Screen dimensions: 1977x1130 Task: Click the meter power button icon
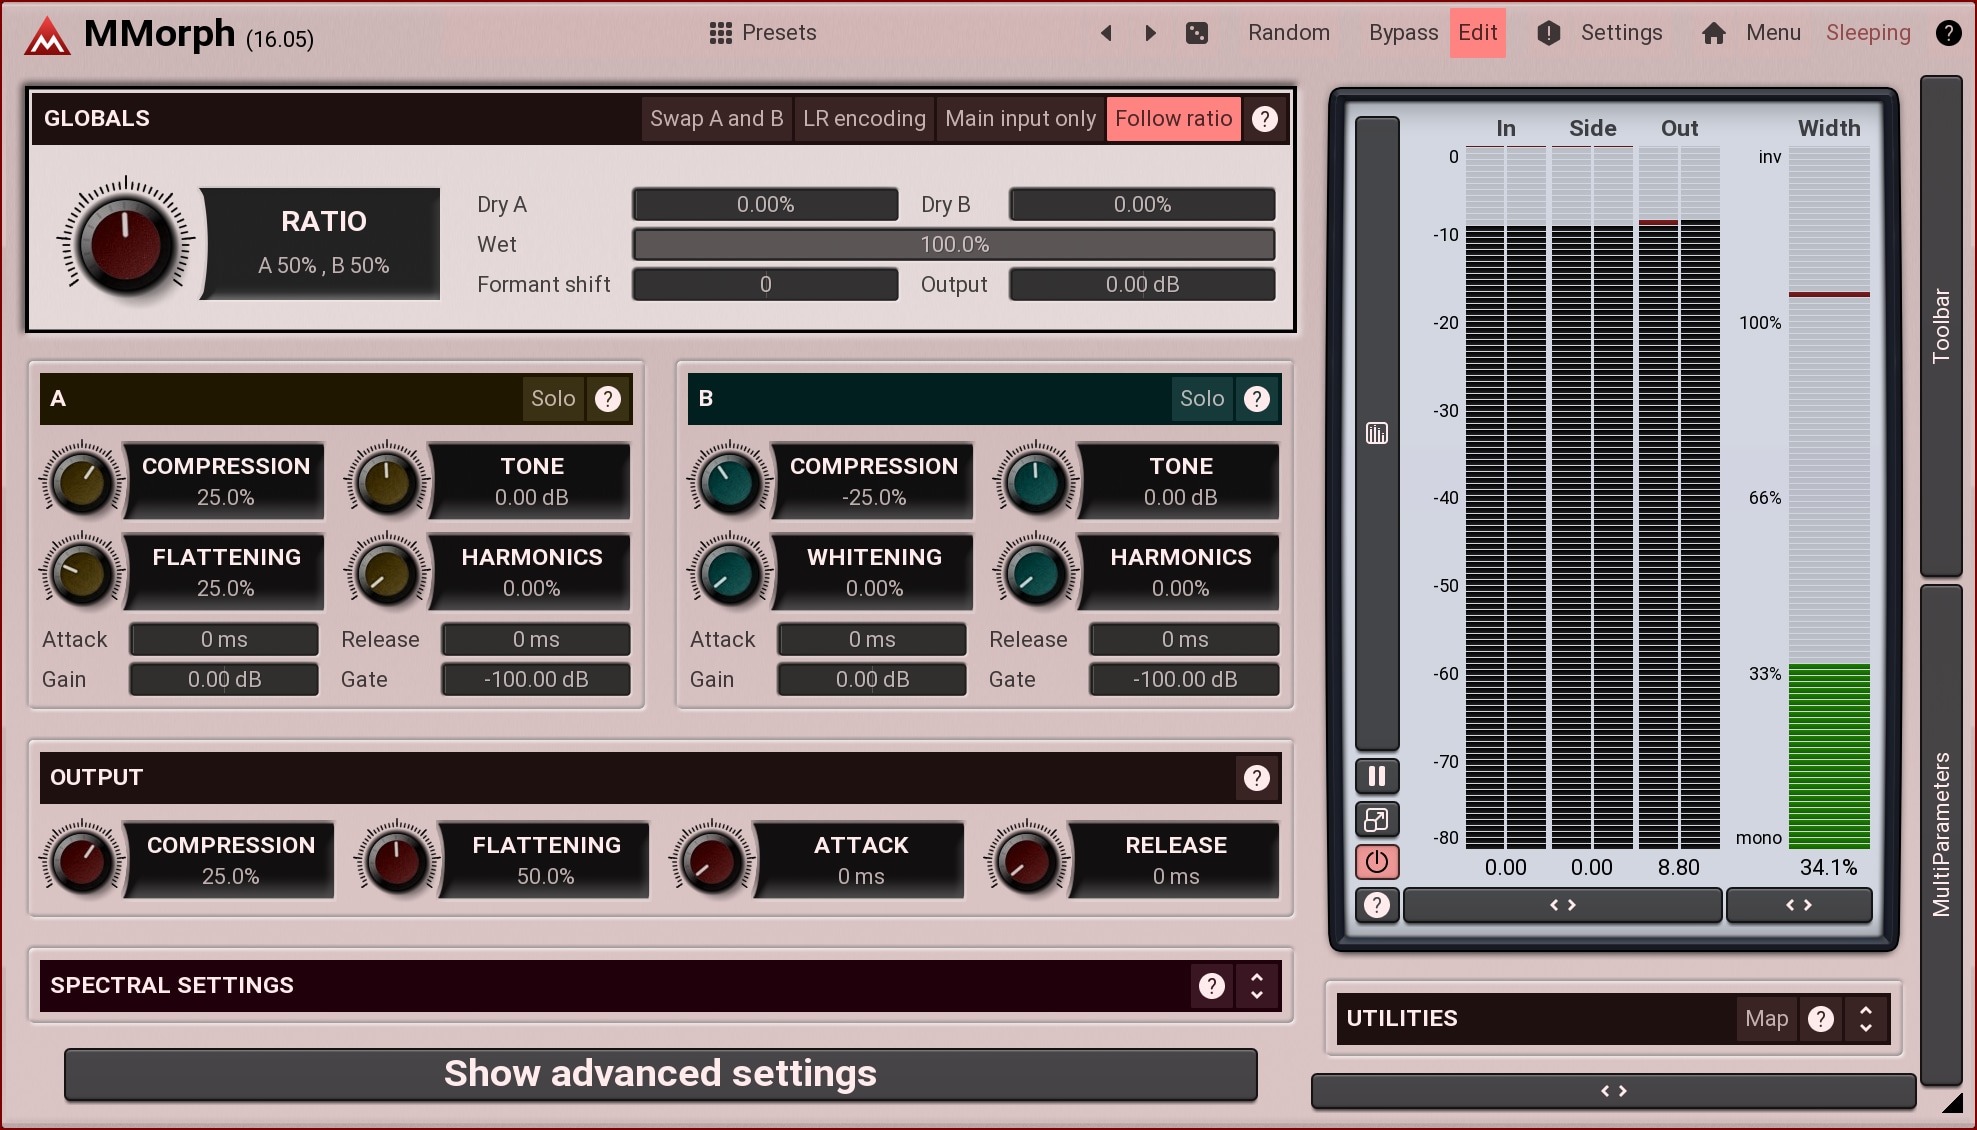pos(1377,862)
